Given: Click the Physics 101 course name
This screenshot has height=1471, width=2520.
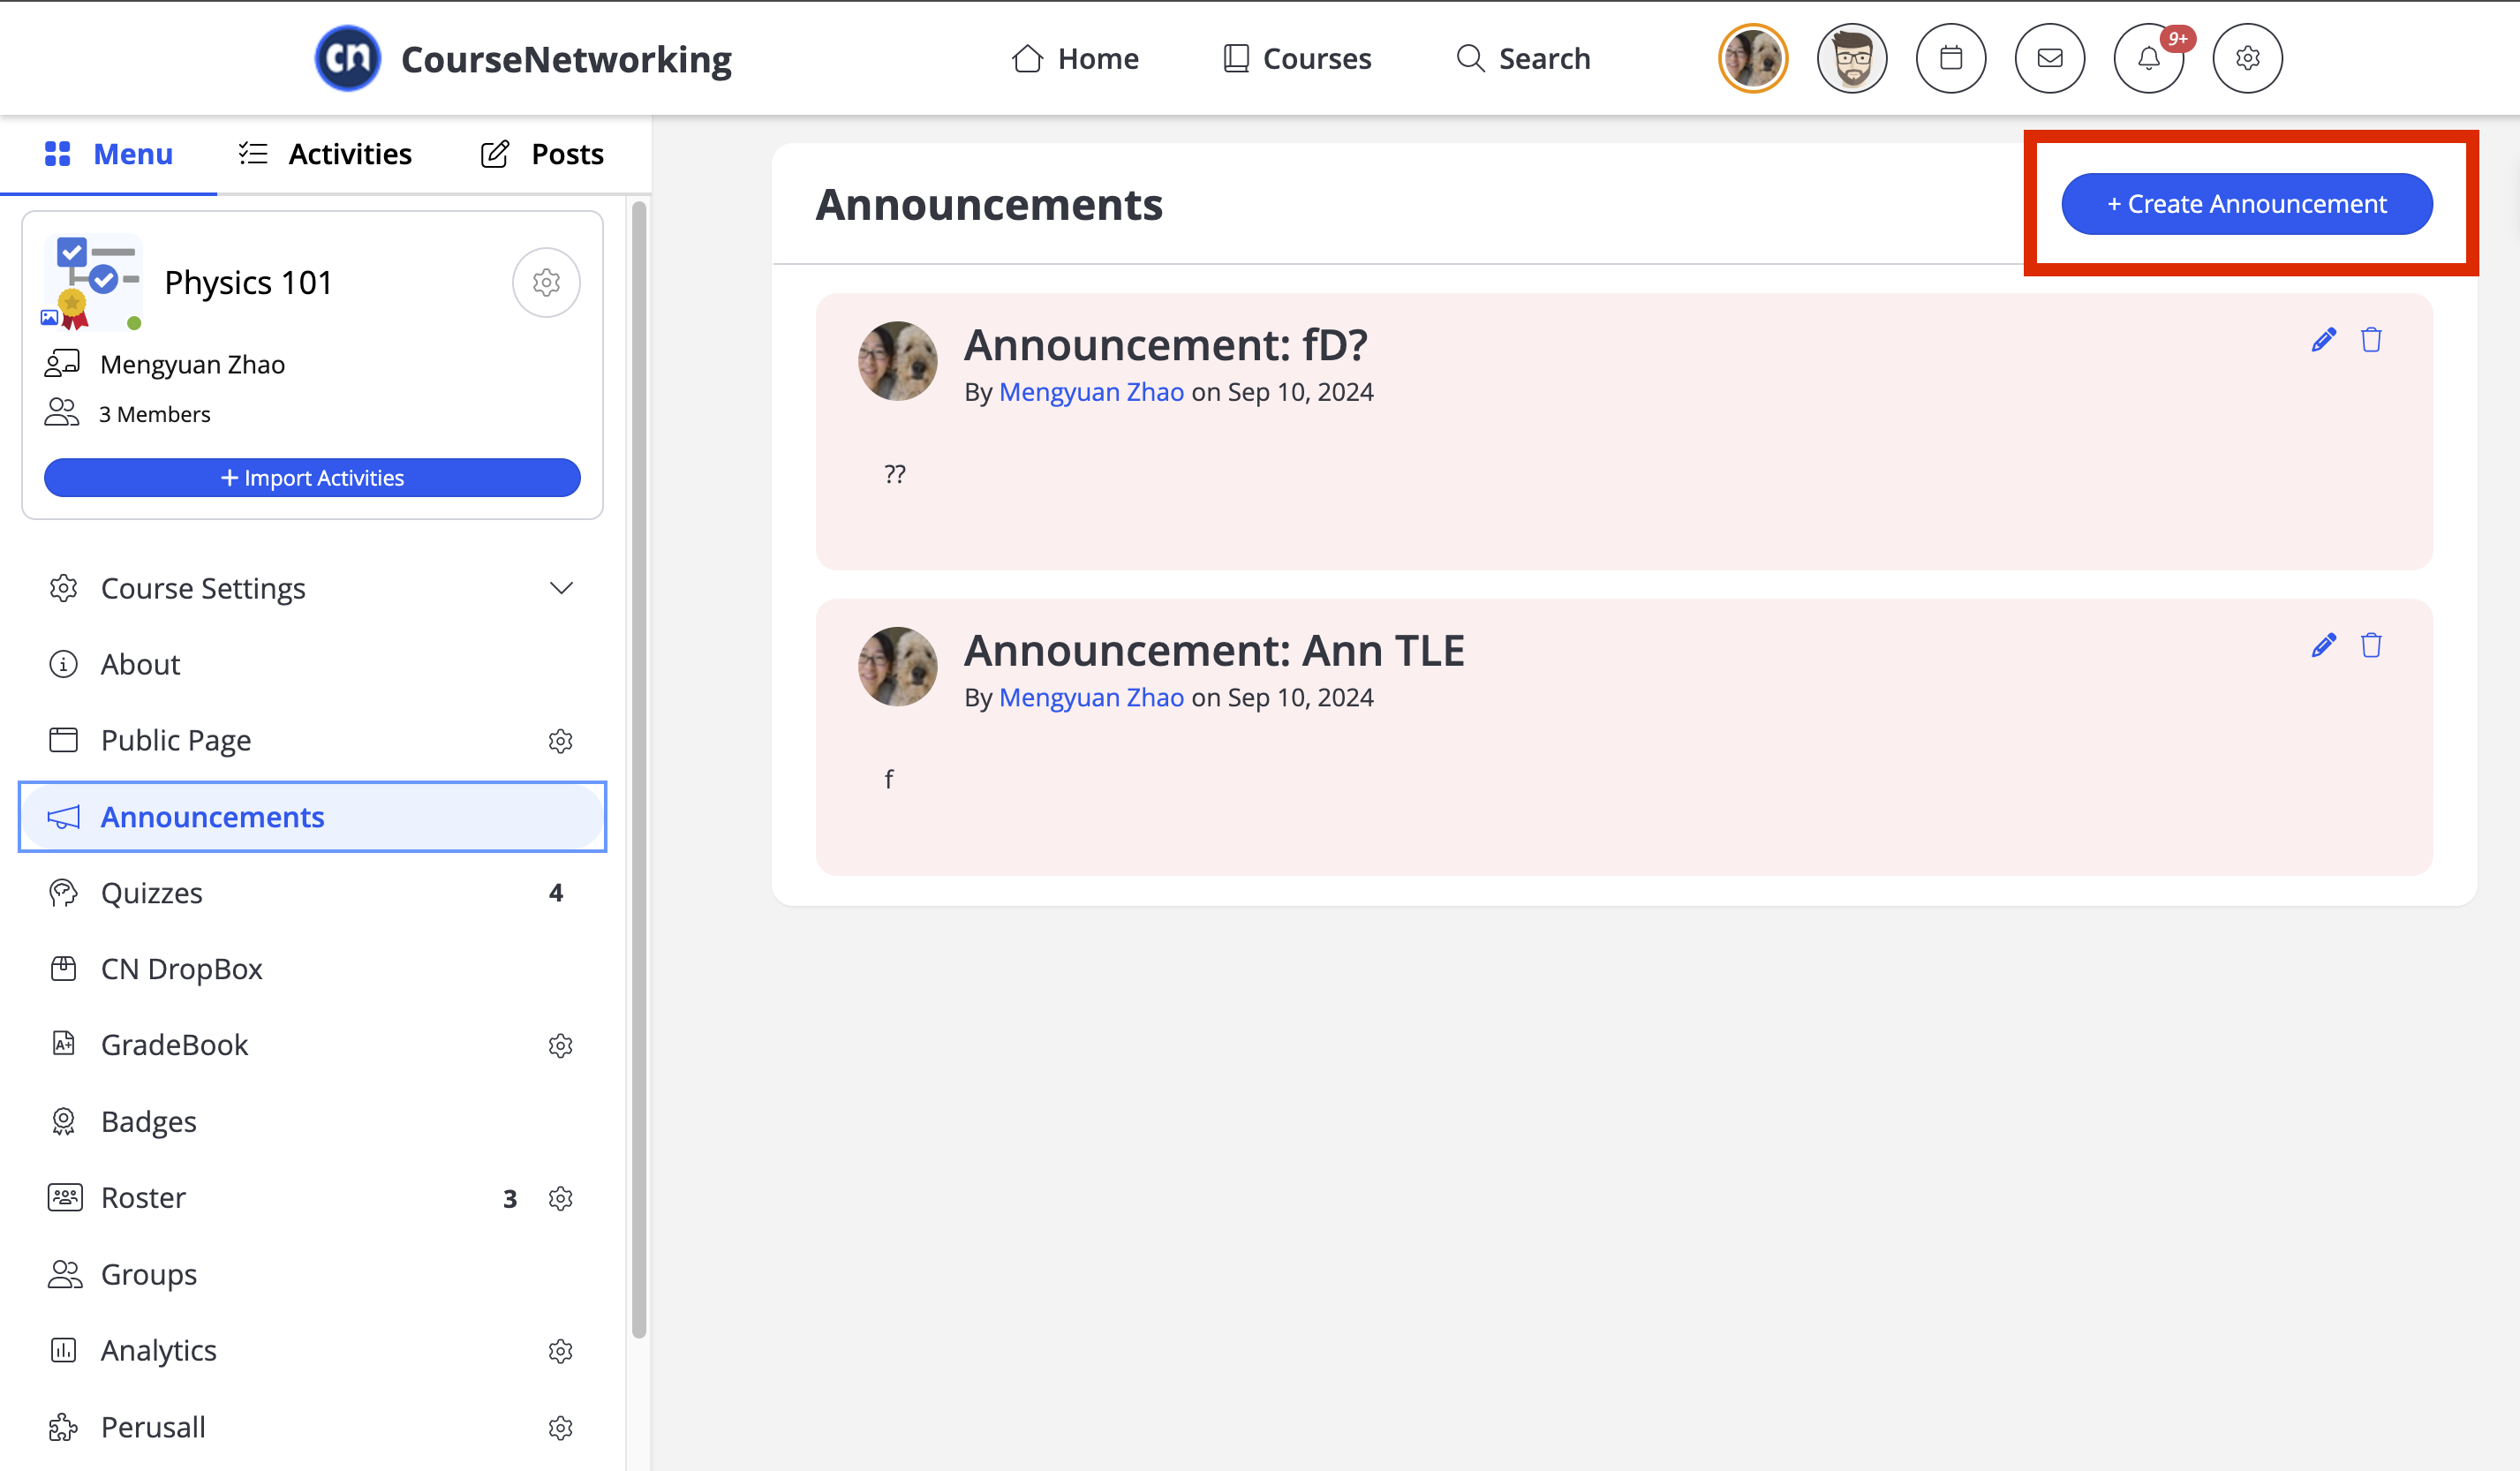Looking at the screenshot, I should point(248,283).
